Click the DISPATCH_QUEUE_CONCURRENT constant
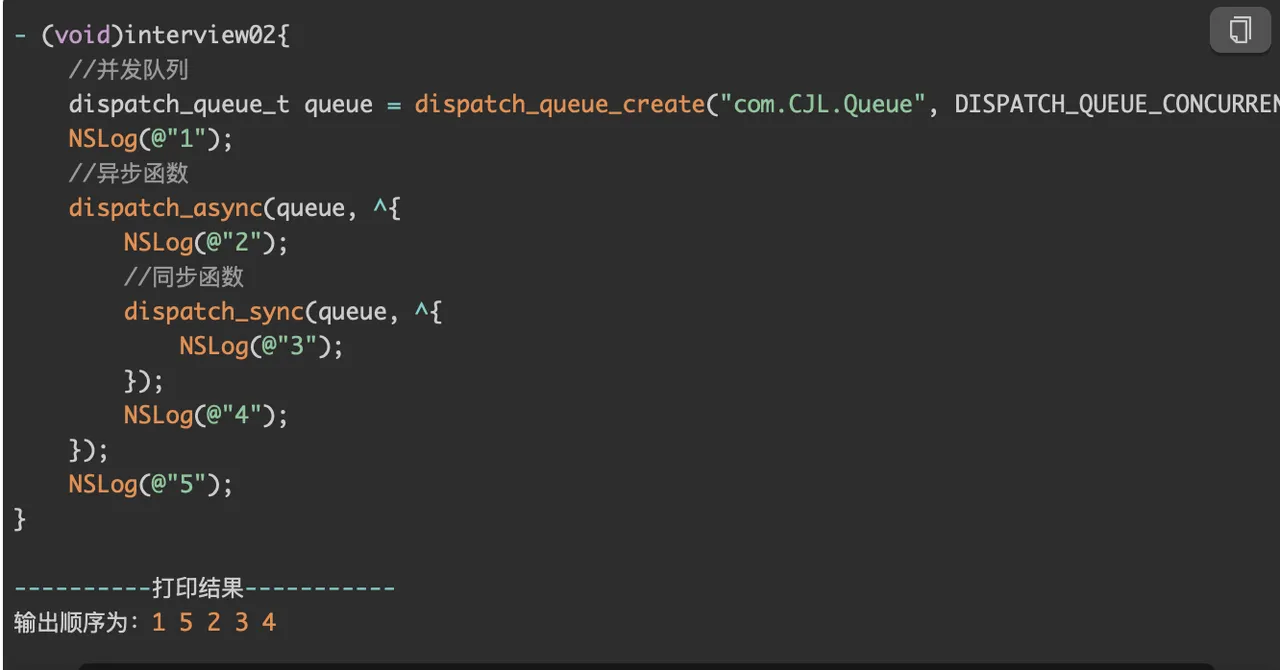1280x670 pixels. (1117, 105)
